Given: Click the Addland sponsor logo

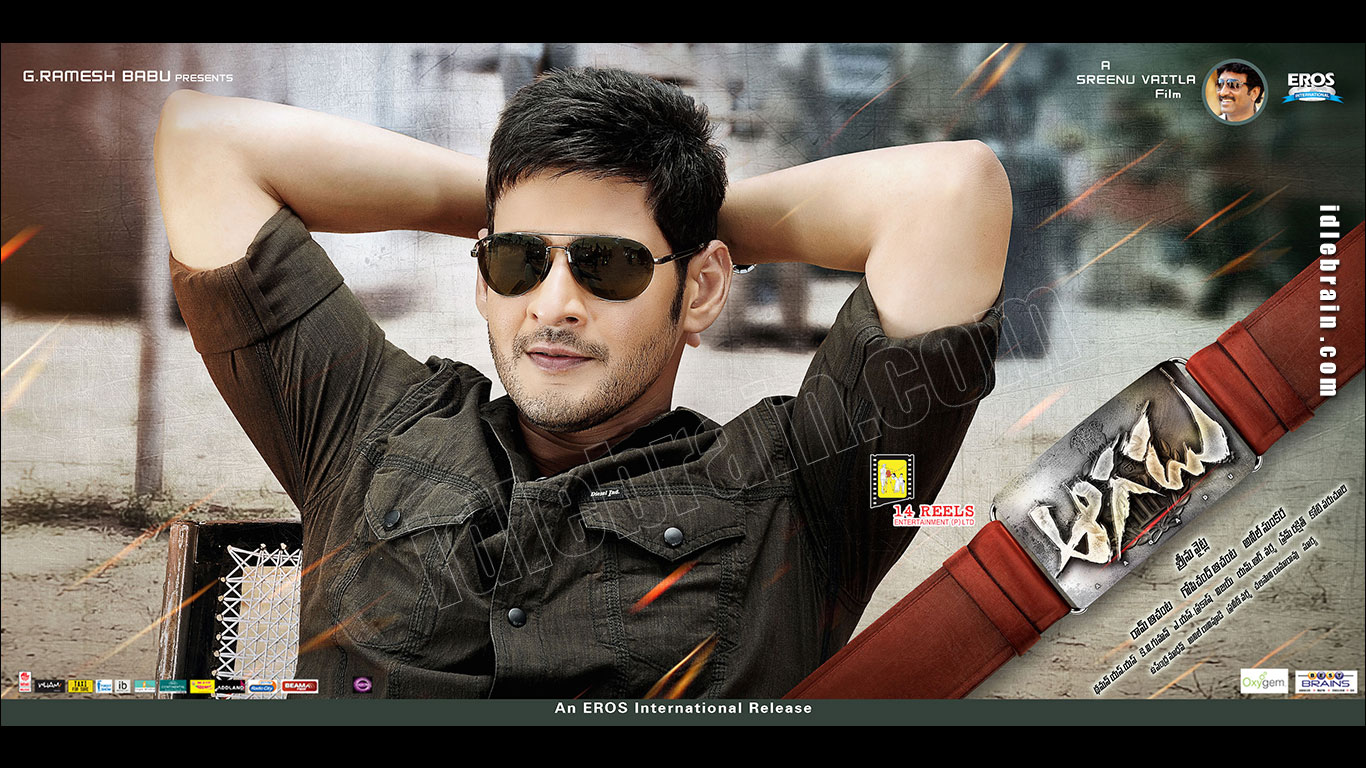Looking at the screenshot, I should (x=230, y=686).
